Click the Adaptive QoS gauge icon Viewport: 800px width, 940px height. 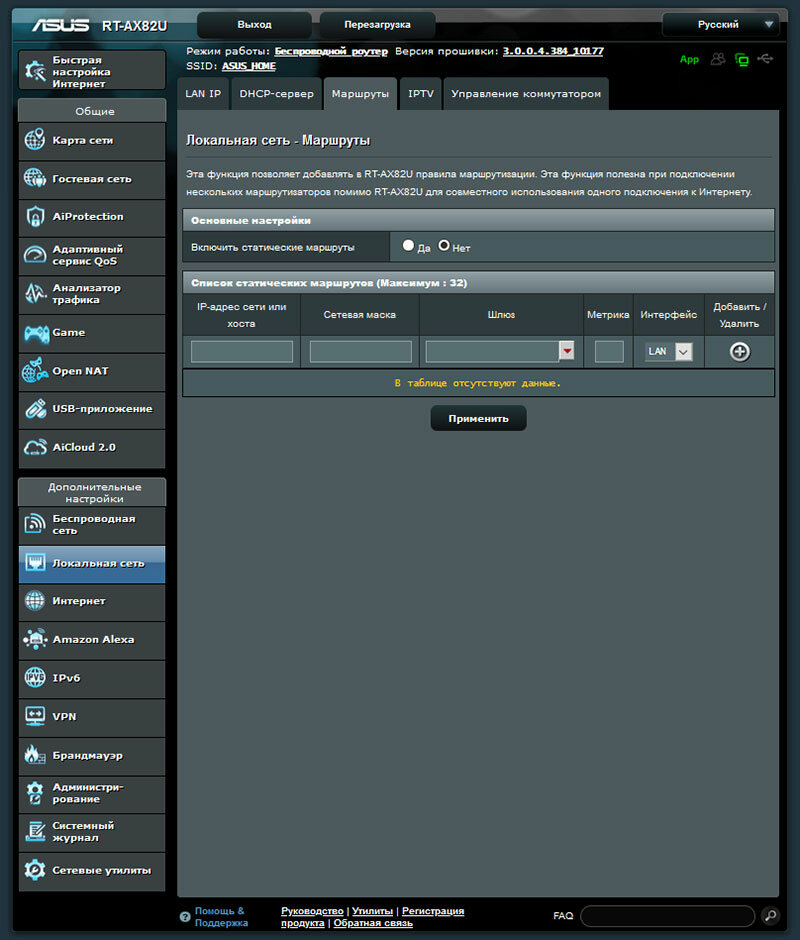click(35, 255)
